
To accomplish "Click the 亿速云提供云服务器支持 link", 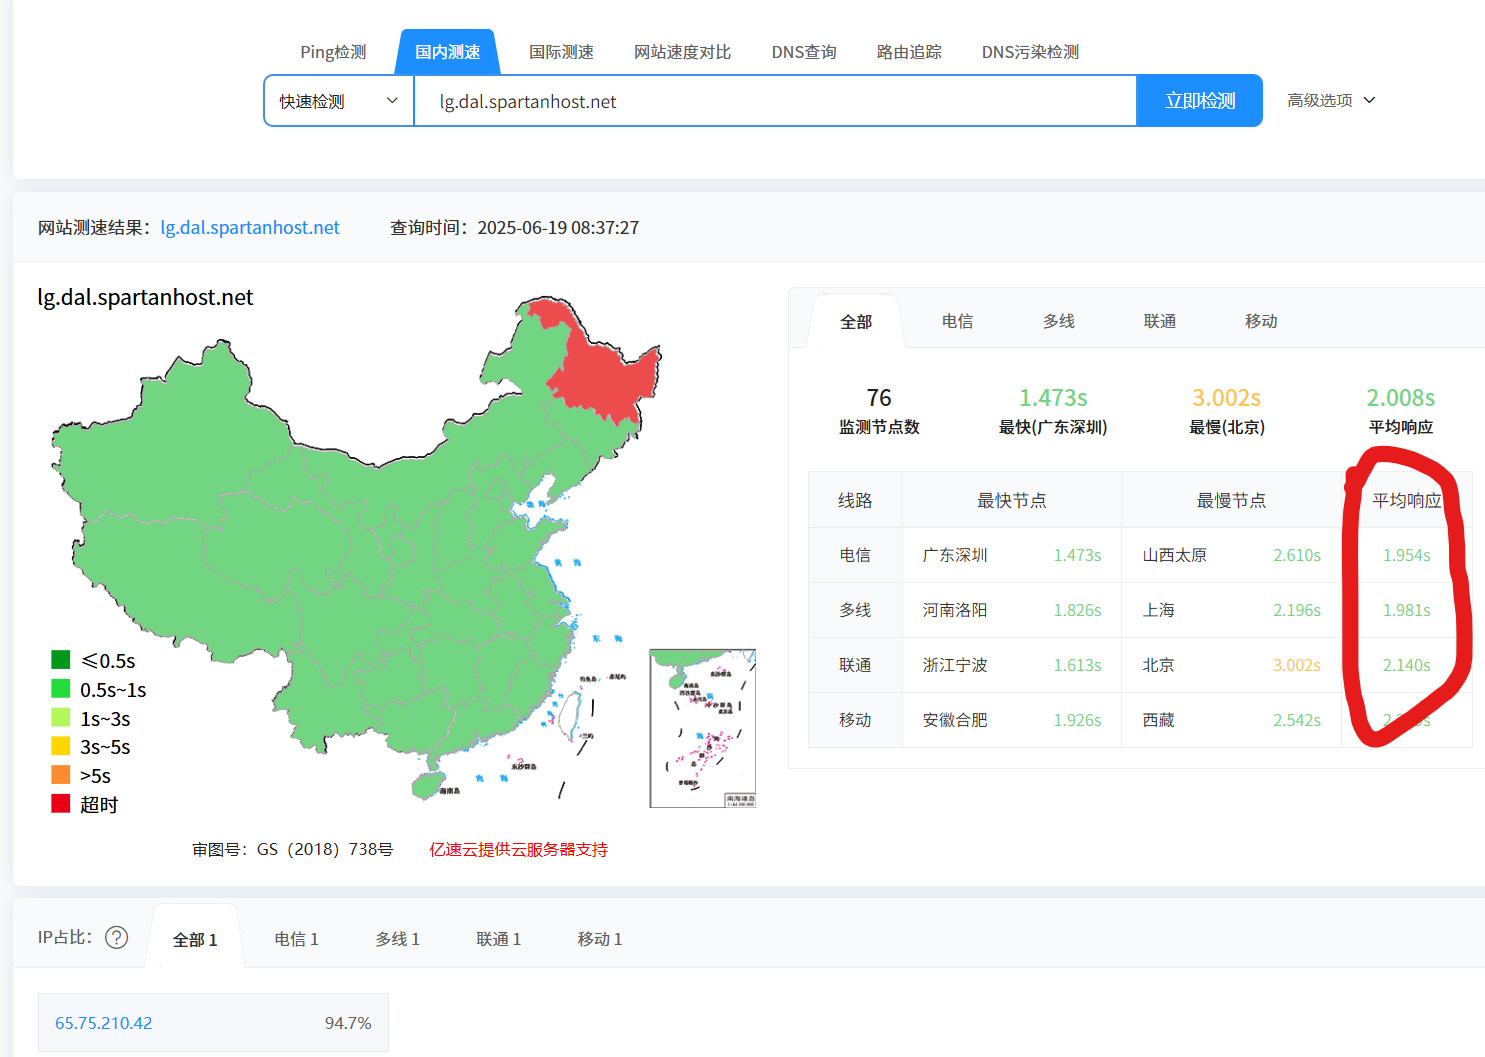I will click(518, 850).
